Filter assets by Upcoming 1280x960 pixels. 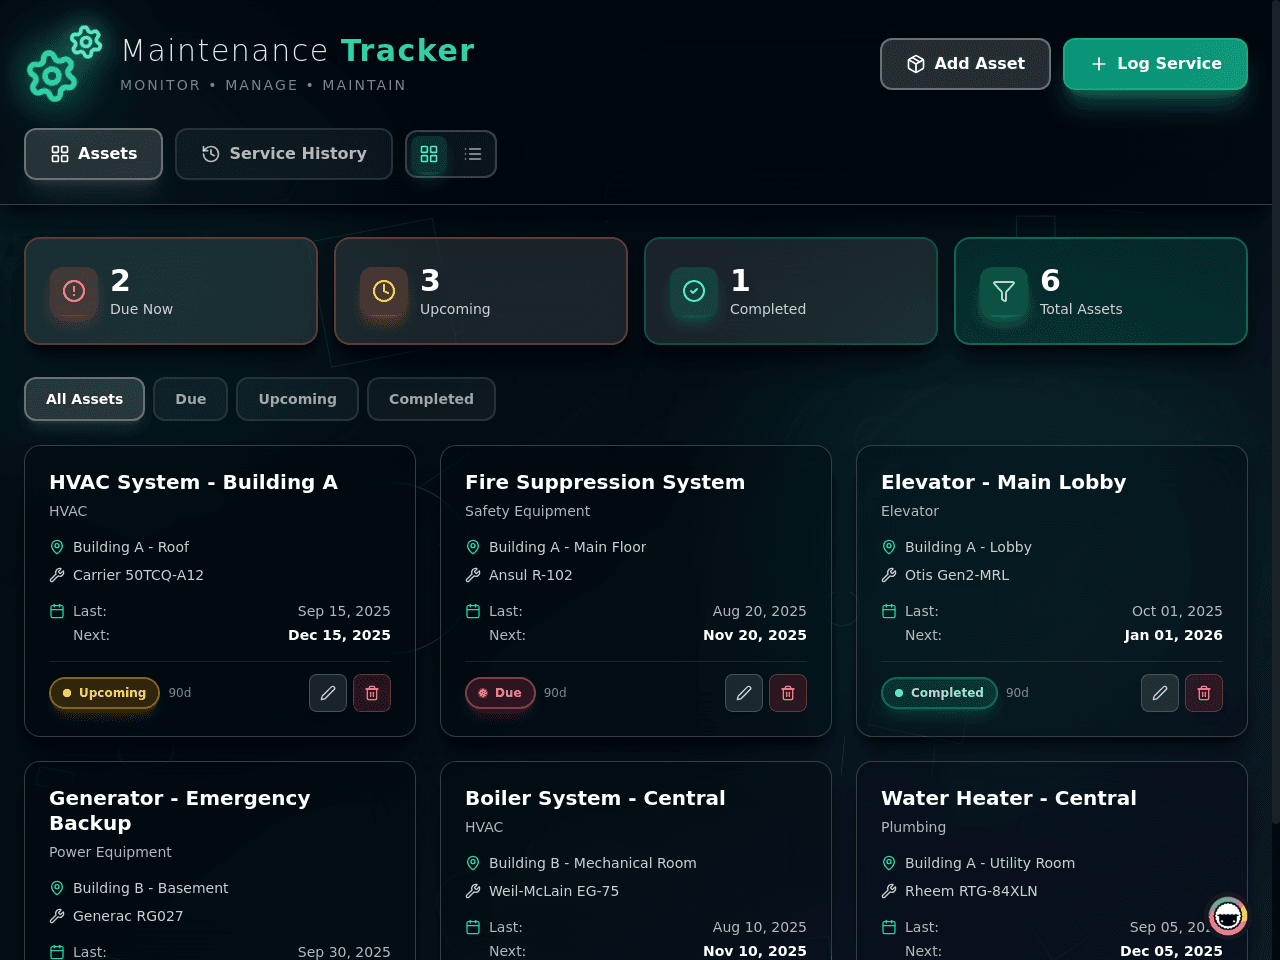297,399
